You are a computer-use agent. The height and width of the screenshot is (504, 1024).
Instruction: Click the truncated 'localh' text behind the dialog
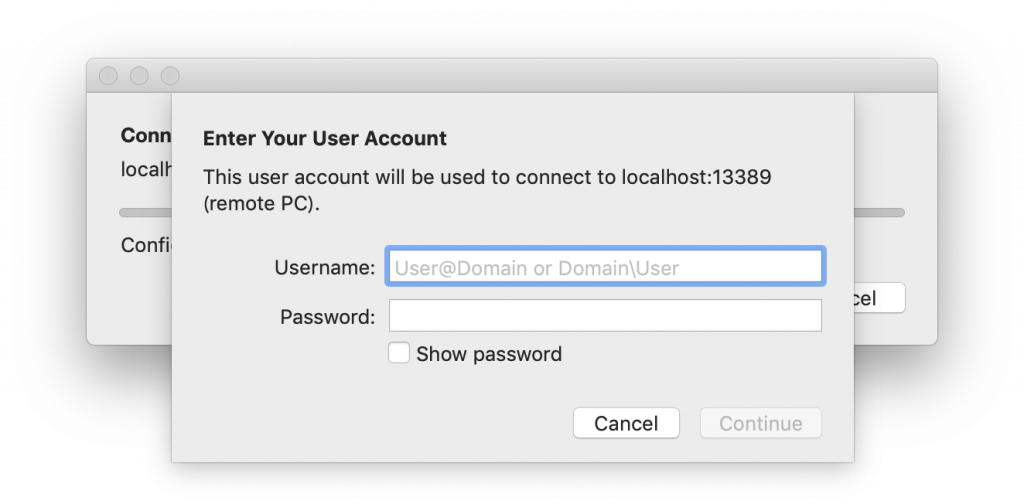coord(145,169)
